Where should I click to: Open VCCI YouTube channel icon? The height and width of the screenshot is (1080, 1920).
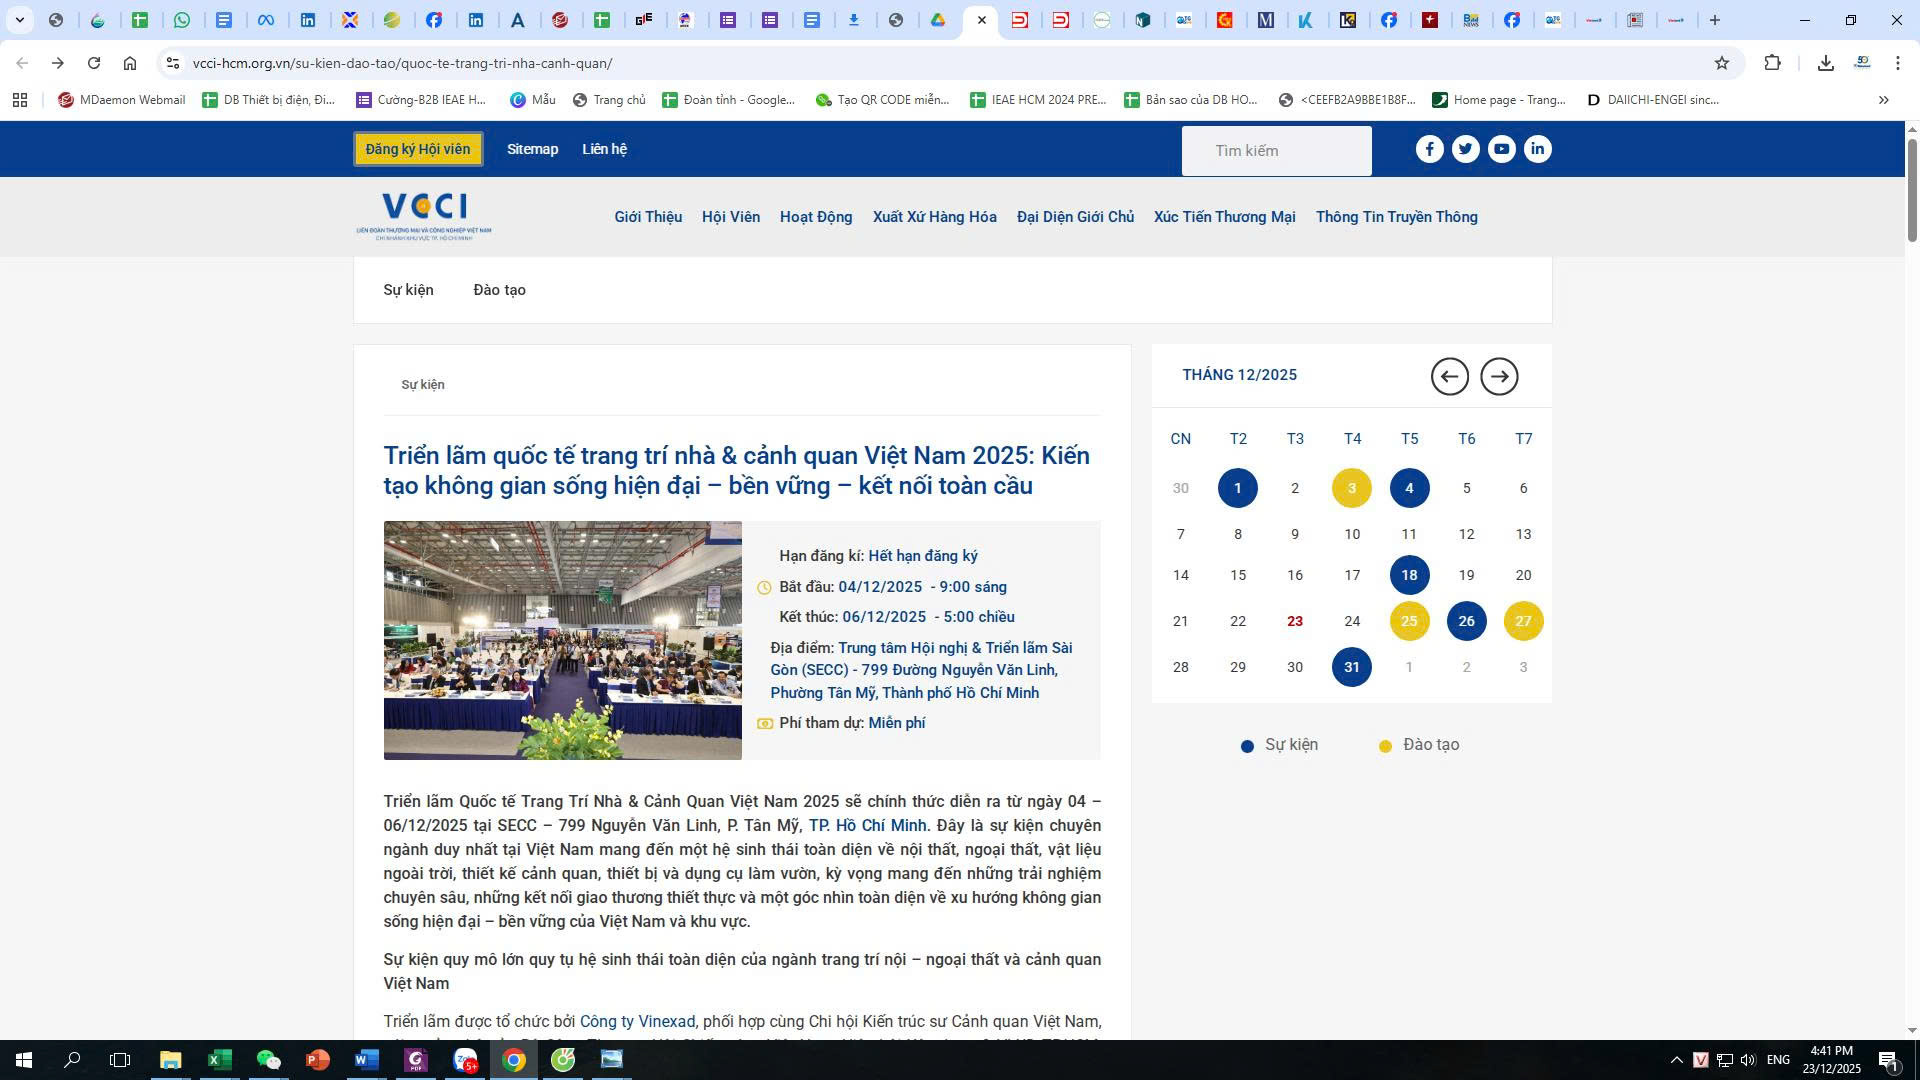coord(1501,149)
